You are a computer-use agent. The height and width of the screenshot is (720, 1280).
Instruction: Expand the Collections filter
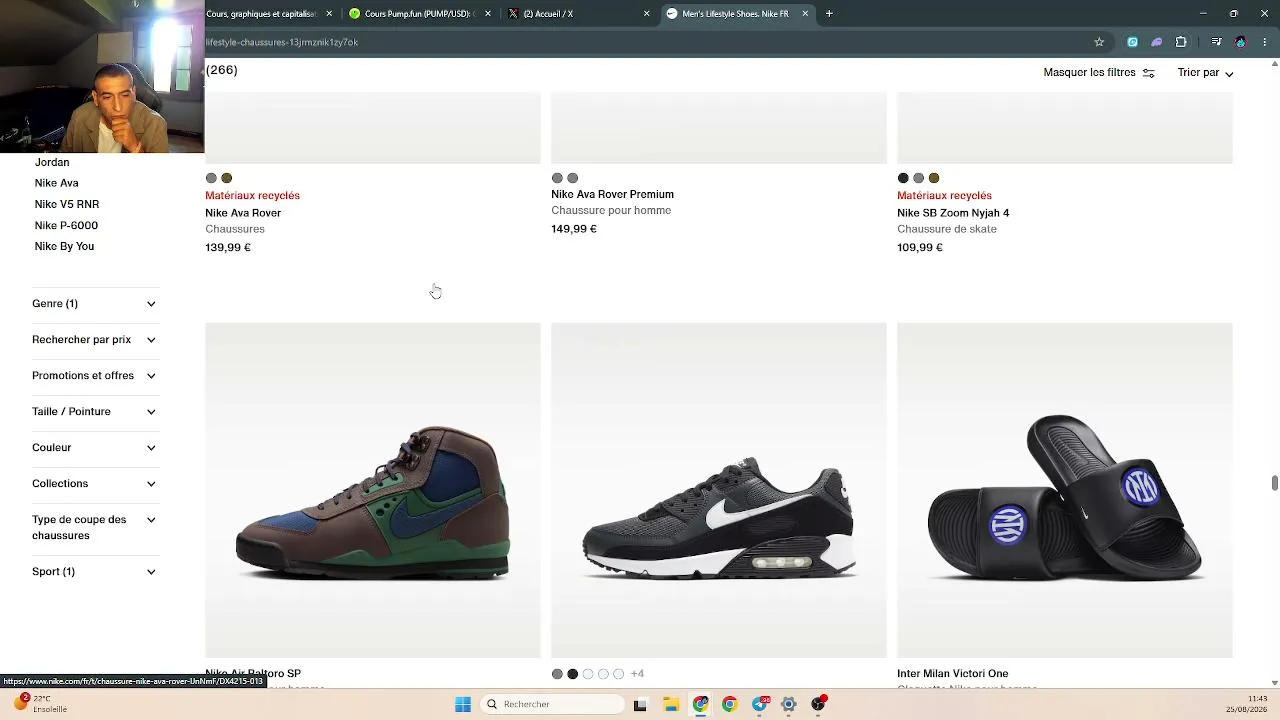tap(94, 483)
